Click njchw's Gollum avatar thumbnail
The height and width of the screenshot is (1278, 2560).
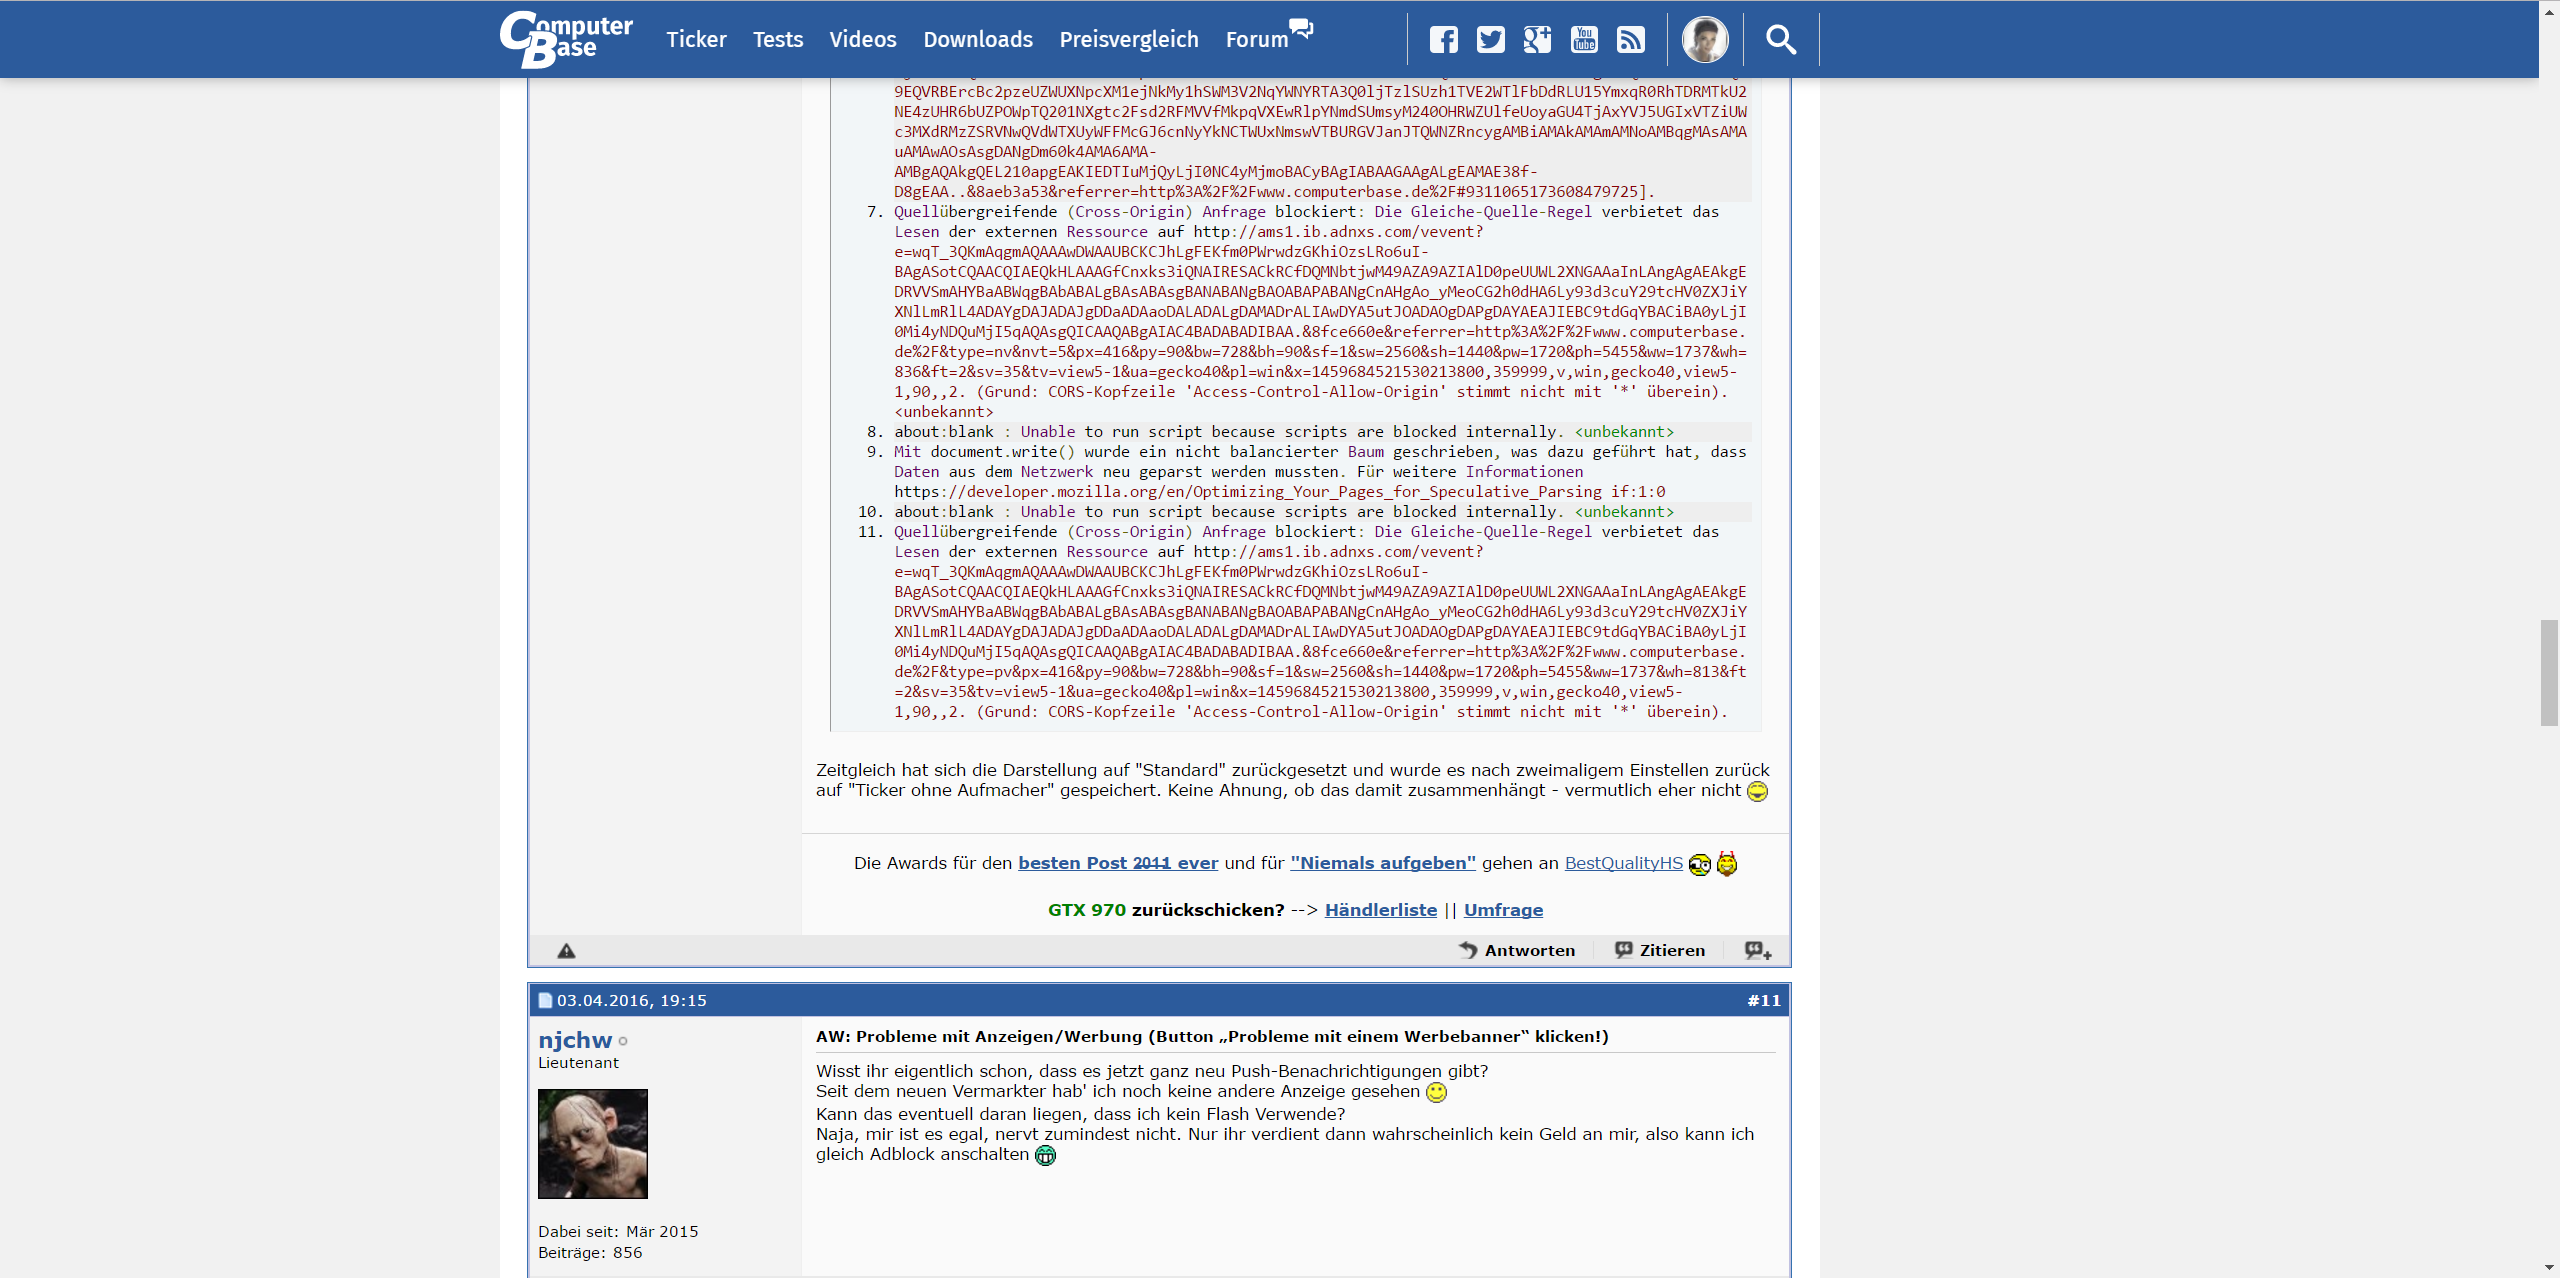[593, 1144]
